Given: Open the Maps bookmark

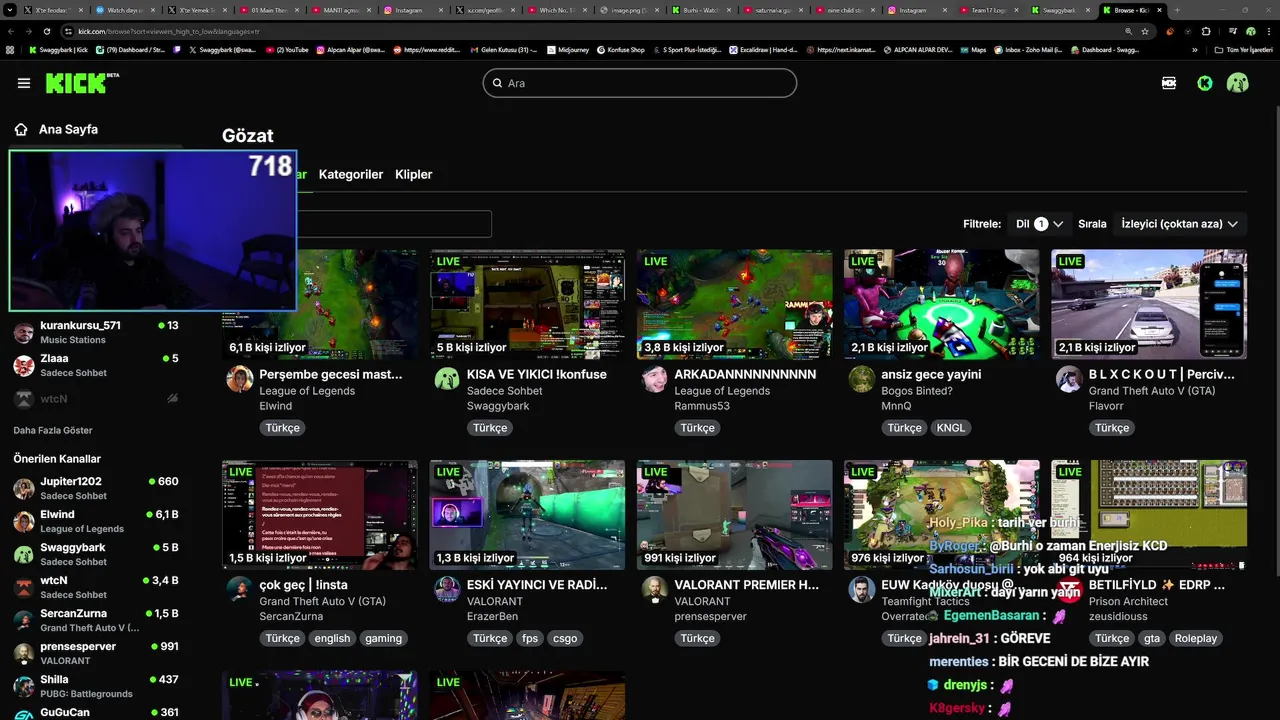Looking at the screenshot, I should 972,49.
